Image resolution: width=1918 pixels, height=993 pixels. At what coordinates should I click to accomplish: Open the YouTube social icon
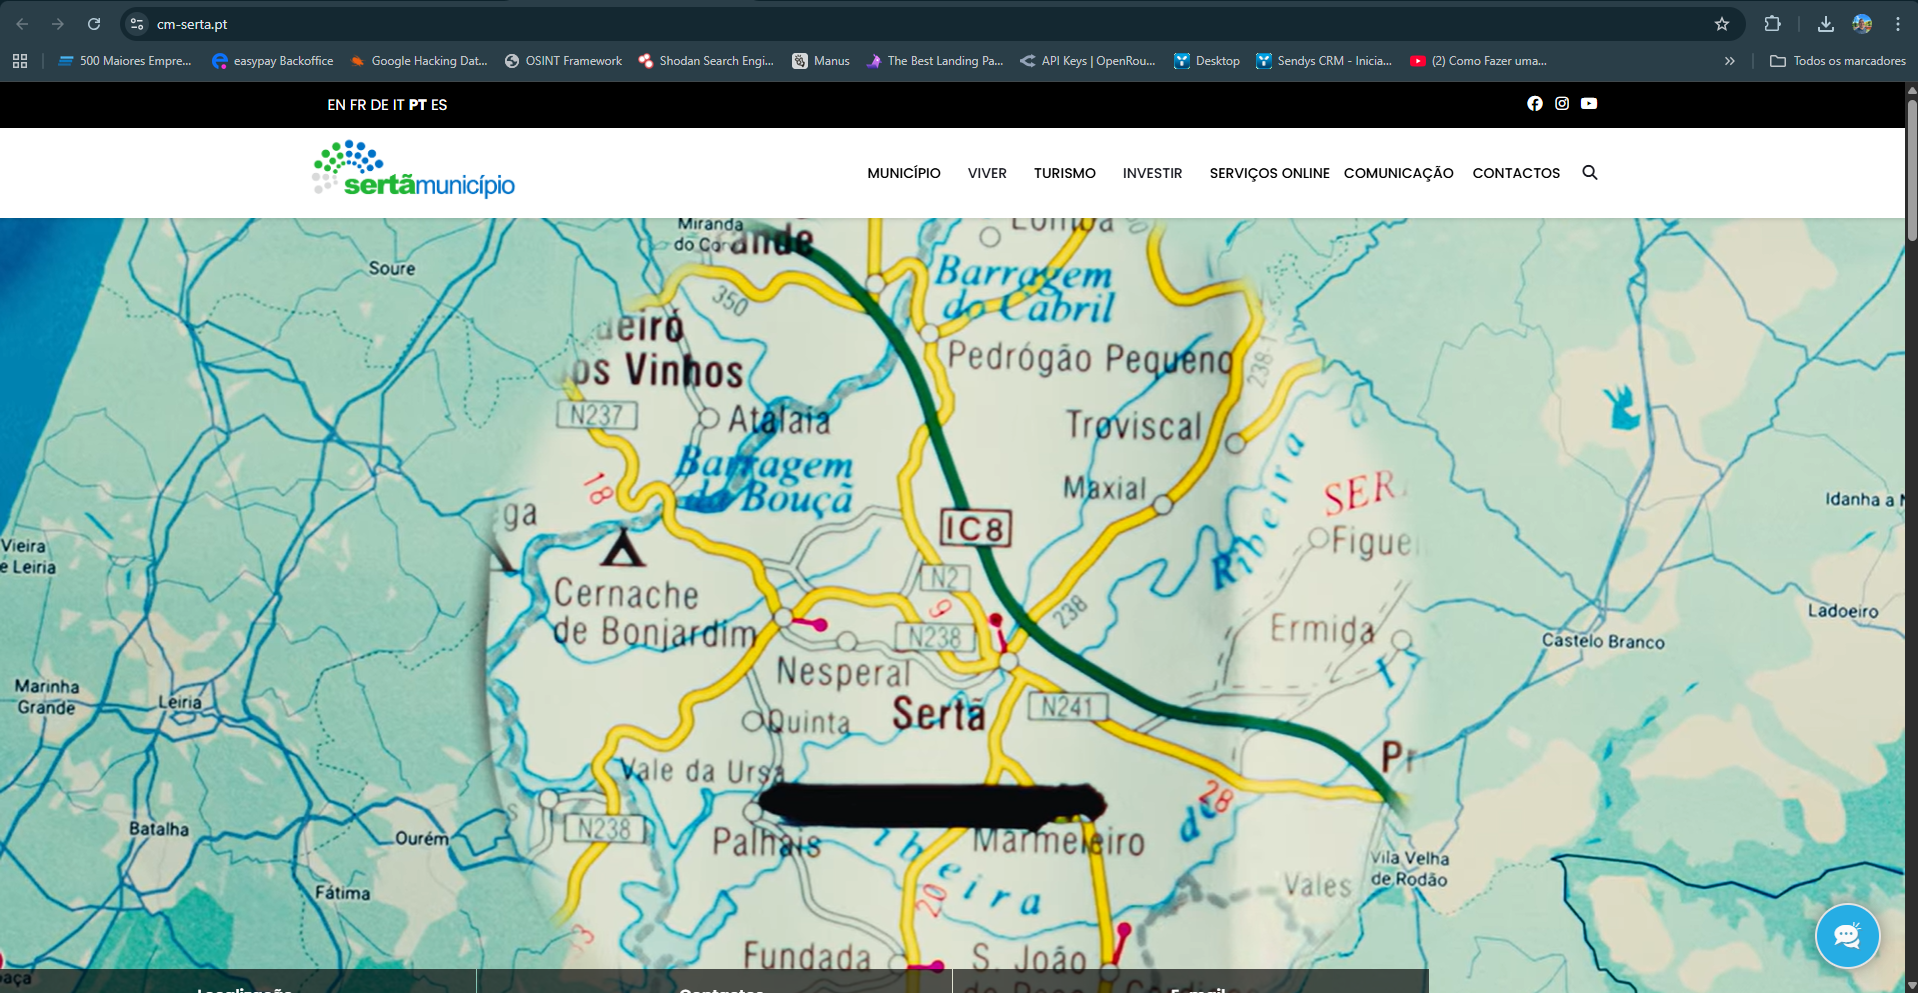[x=1589, y=104]
